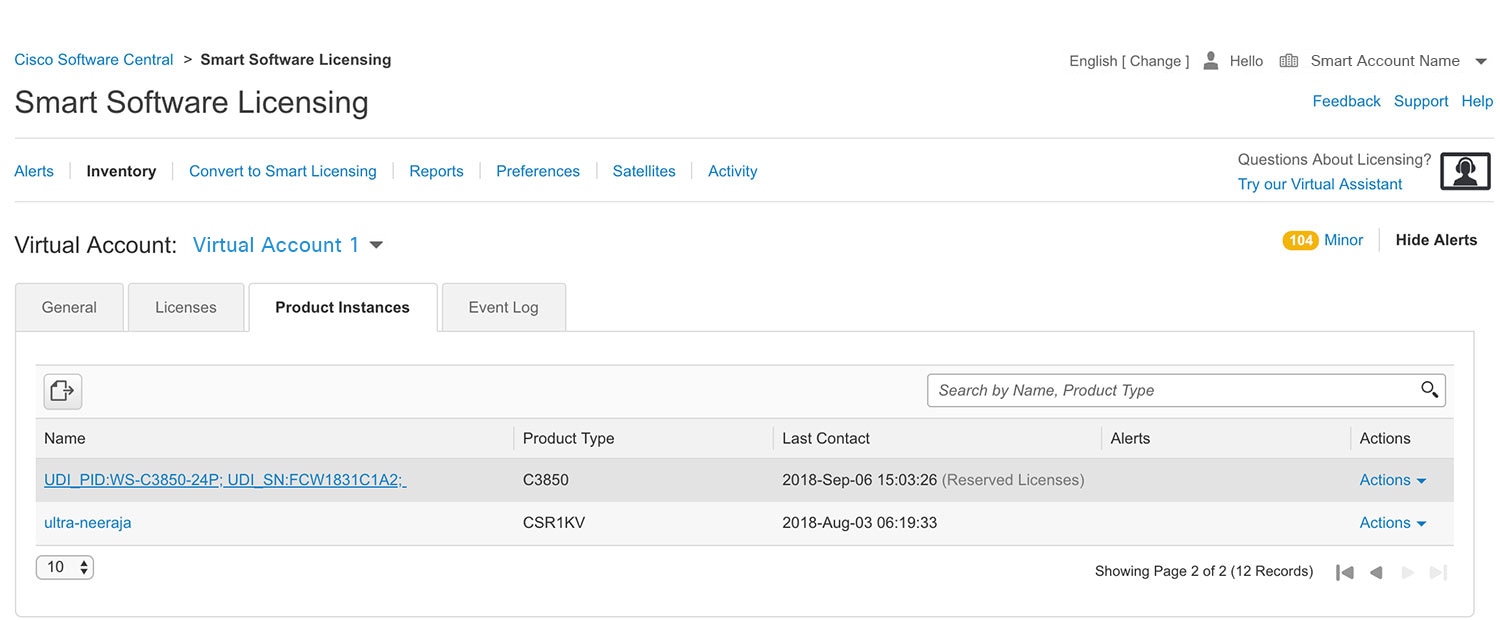Open Actions menu for the C3850 row
The image size is (1500, 620).
tap(1392, 480)
